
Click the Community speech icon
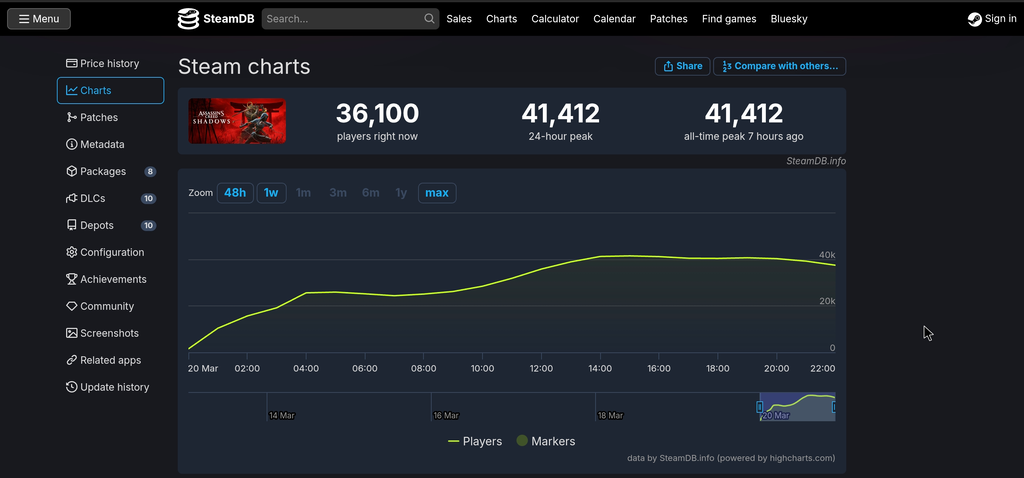coord(72,306)
